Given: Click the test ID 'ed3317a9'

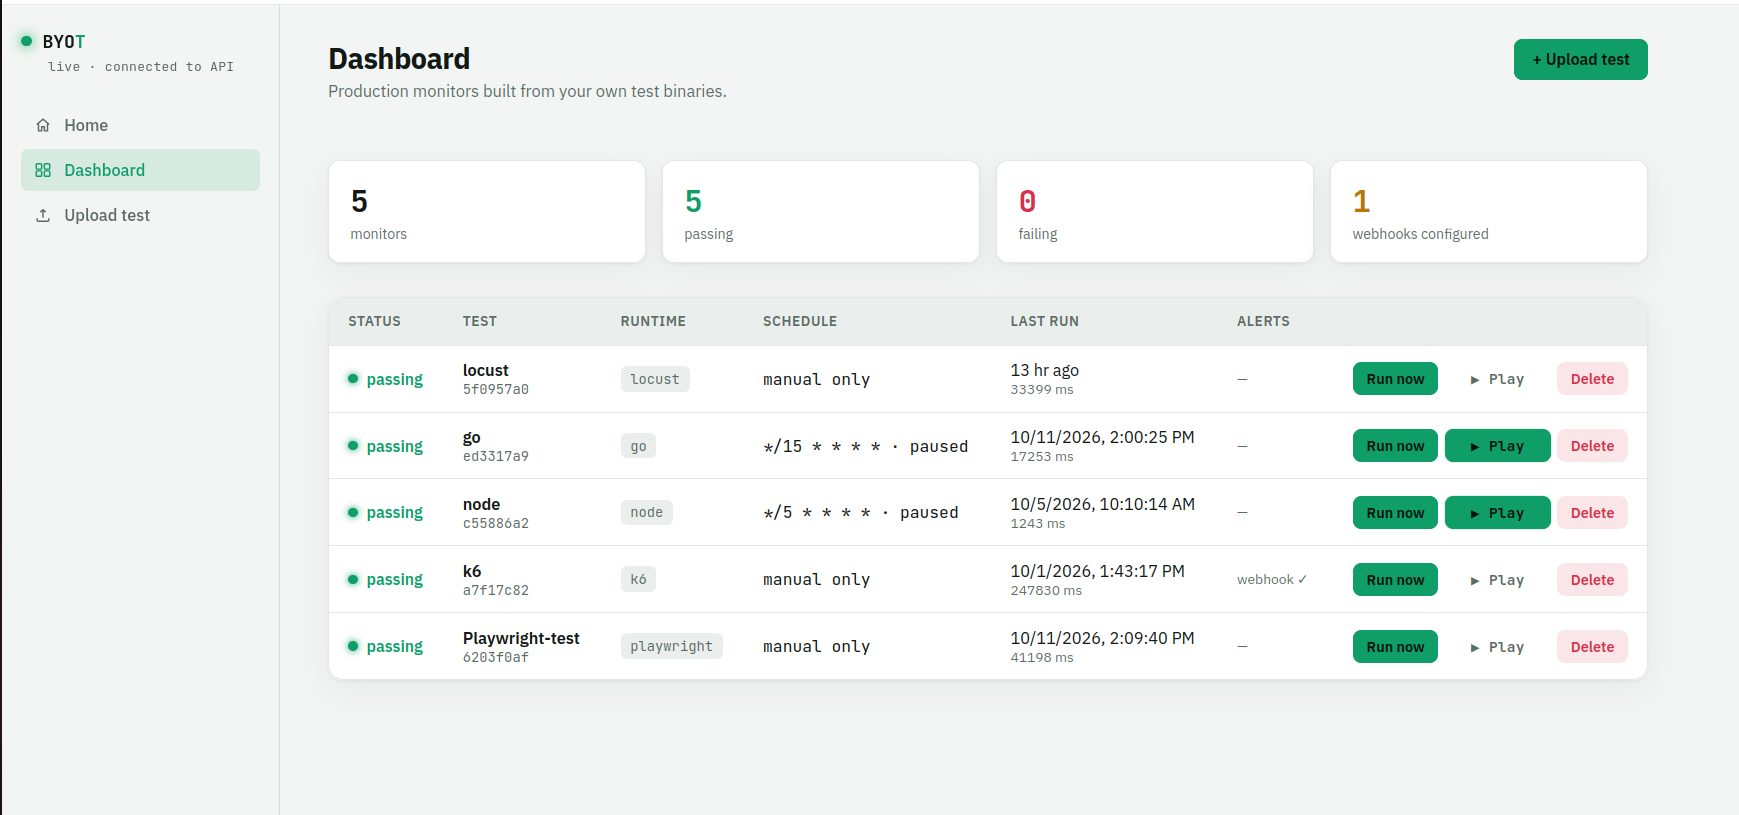Looking at the screenshot, I should pos(496,456).
